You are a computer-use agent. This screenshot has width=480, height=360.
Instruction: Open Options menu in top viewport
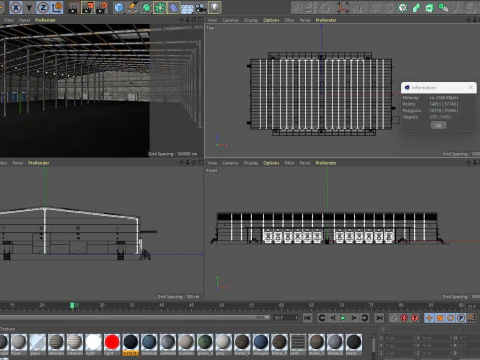[x=271, y=20]
